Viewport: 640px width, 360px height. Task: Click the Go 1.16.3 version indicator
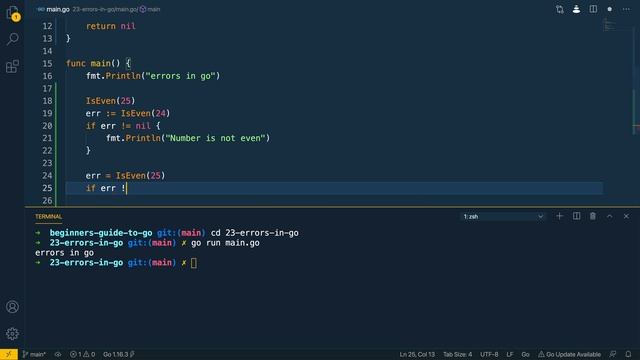pos(119,354)
